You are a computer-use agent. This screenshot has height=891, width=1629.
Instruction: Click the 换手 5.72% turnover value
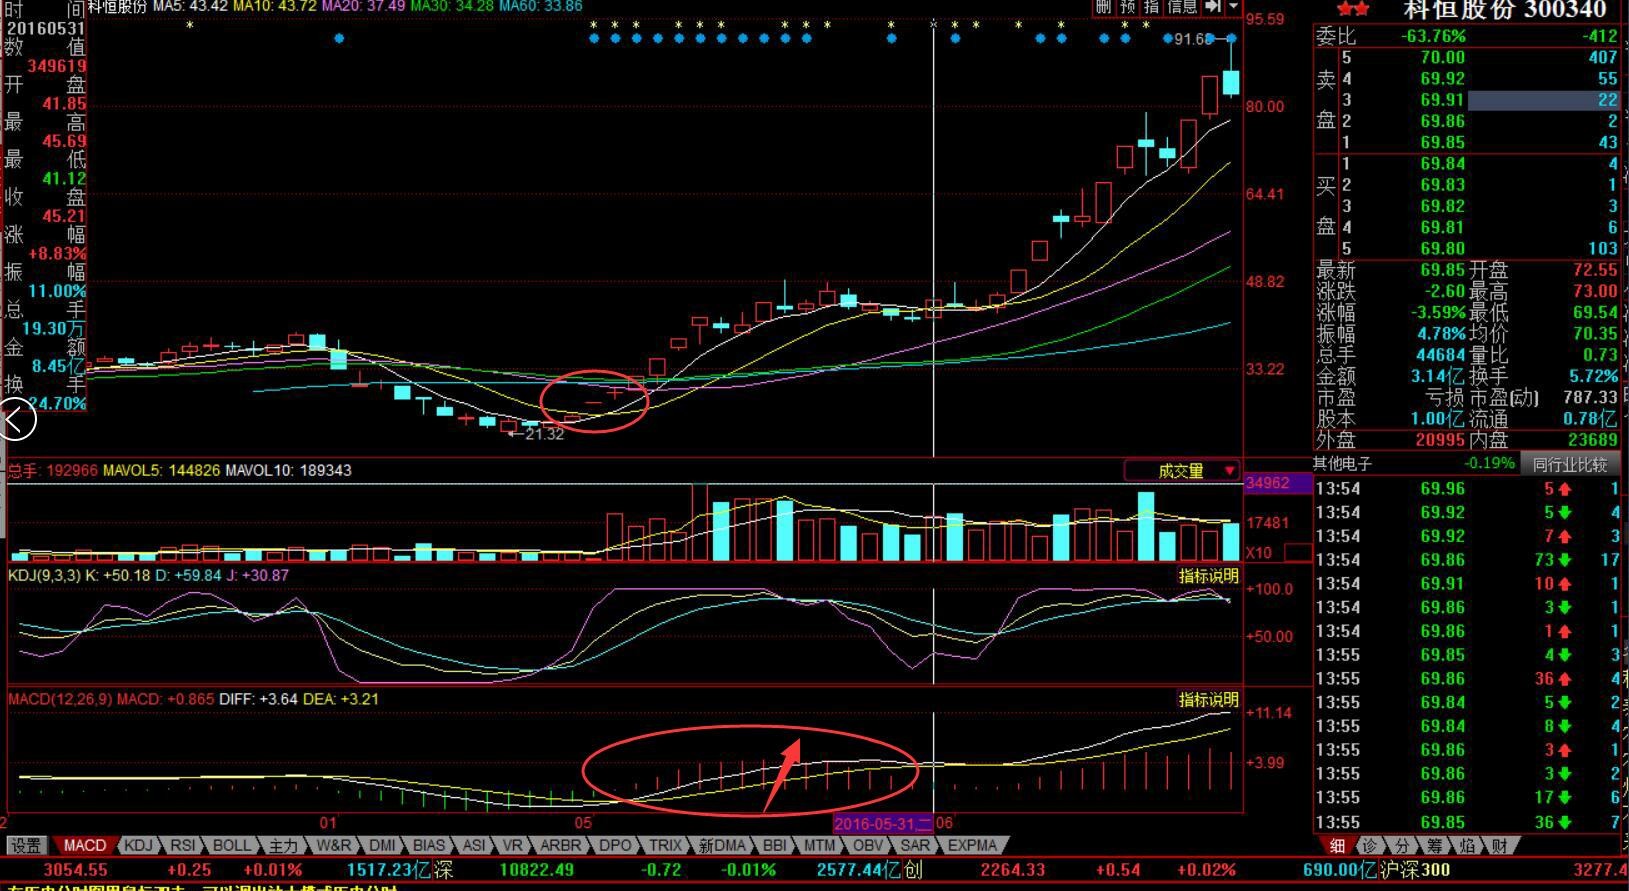1594,377
